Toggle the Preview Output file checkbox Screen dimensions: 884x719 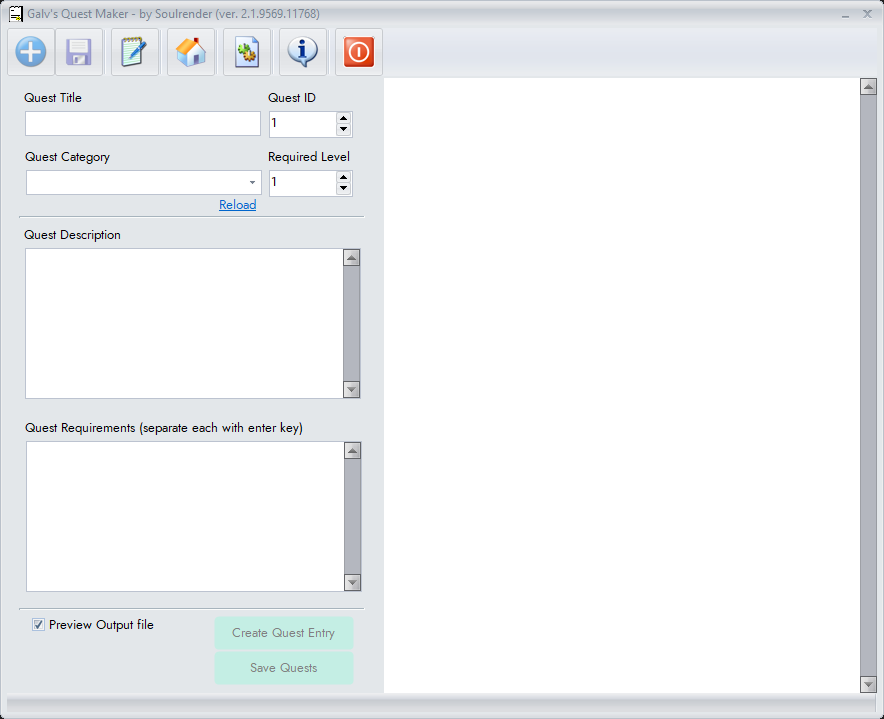click(x=38, y=625)
